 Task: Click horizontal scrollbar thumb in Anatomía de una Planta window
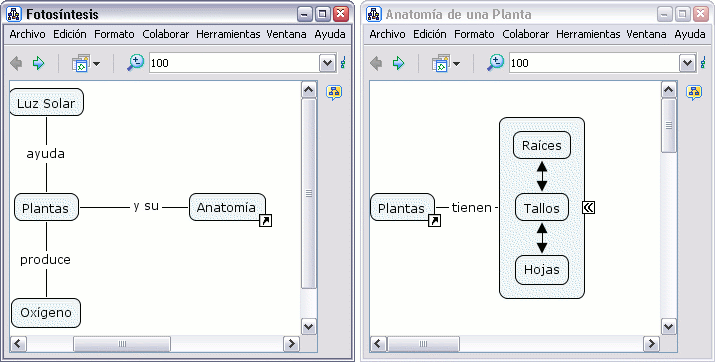point(424,344)
